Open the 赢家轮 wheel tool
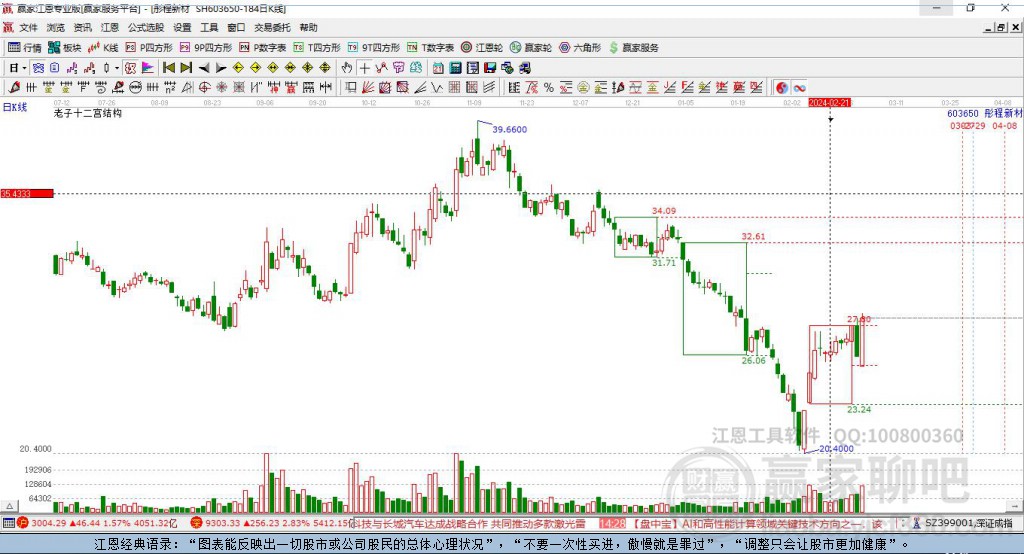 530,48
